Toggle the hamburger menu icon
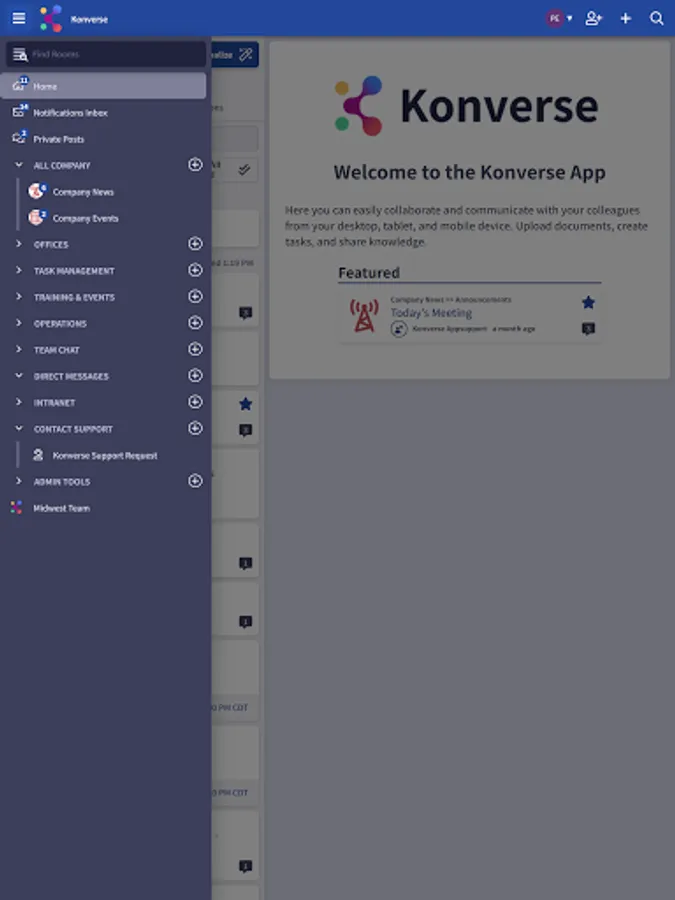The width and height of the screenshot is (675, 900). pos(18,18)
